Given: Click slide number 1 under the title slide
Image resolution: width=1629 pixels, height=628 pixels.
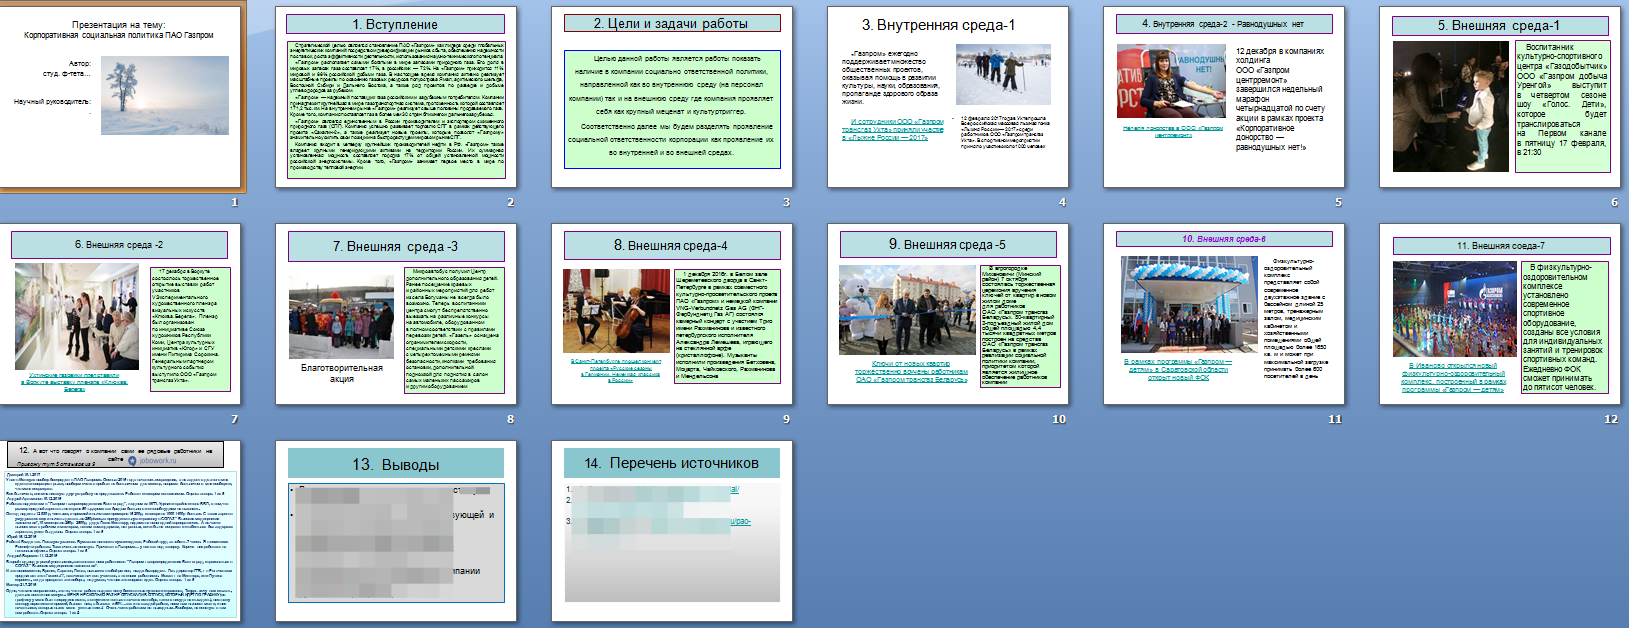Looking at the screenshot, I should (234, 202).
